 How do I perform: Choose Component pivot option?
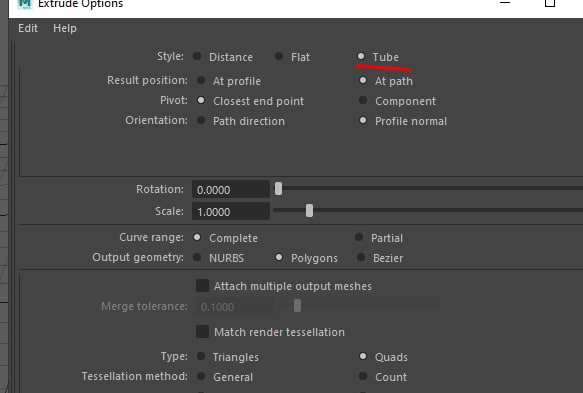point(363,100)
